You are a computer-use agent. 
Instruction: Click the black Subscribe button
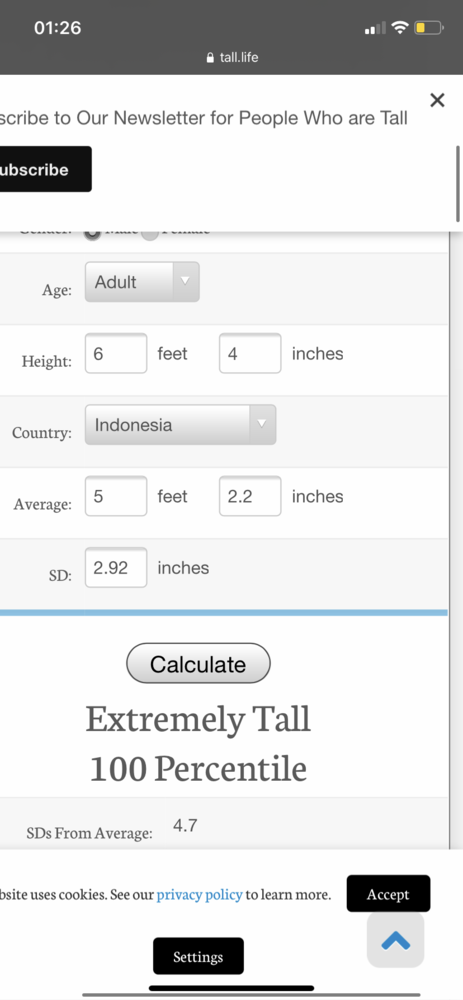click(45, 169)
